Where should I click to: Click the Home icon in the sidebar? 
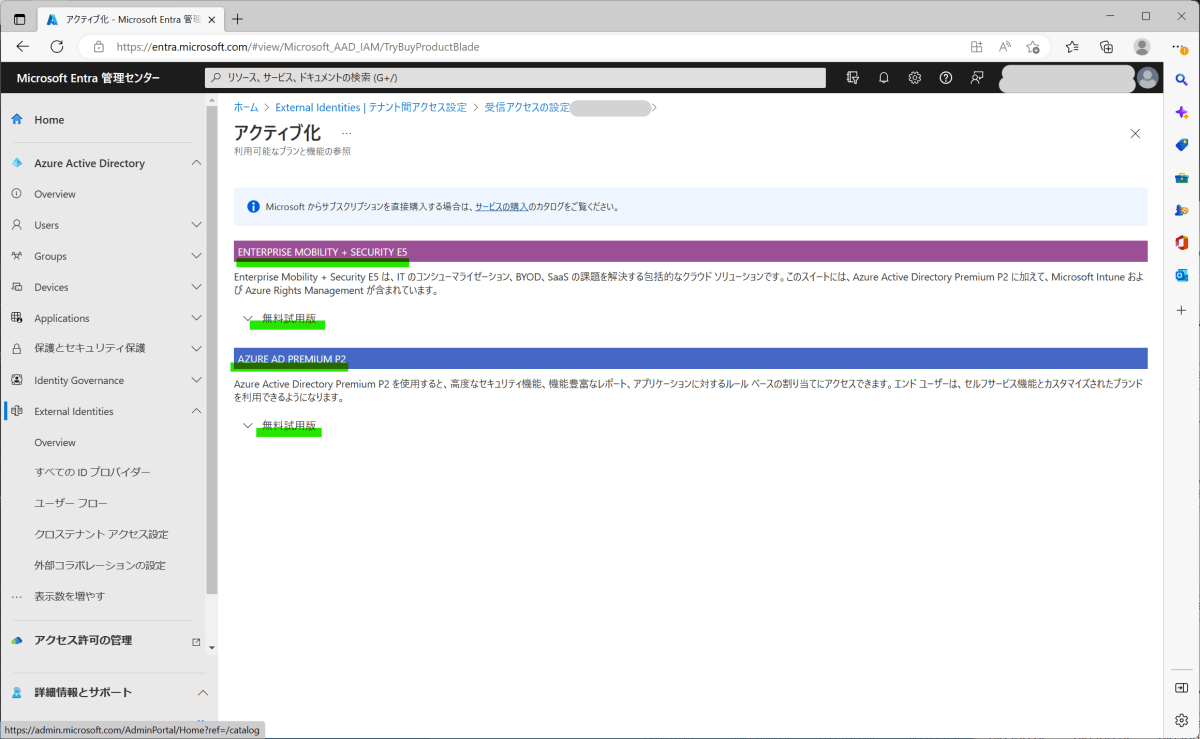[16, 119]
